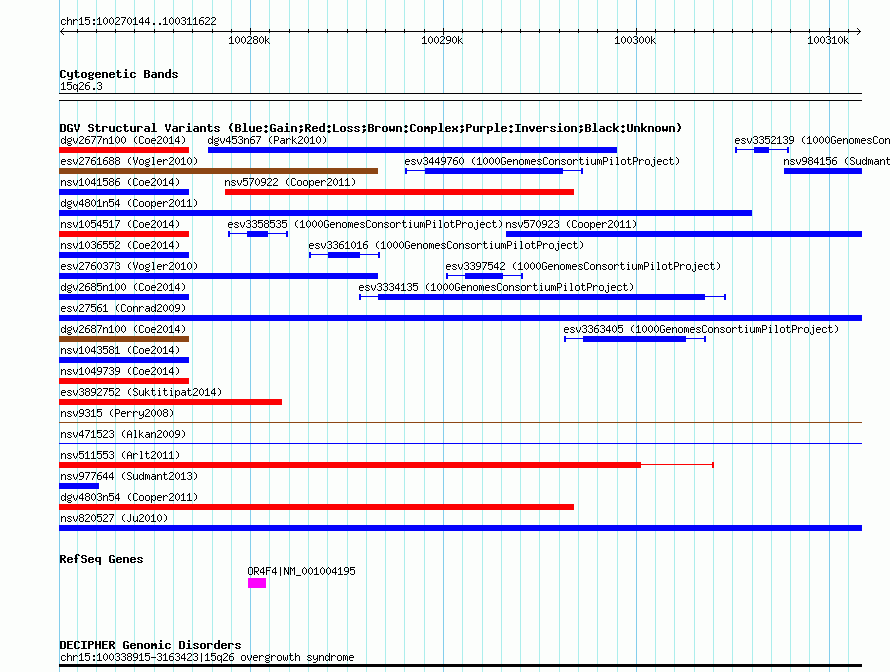
Task: Click the esv27561 (Conrad2009) label
Action: [x=123, y=308]
